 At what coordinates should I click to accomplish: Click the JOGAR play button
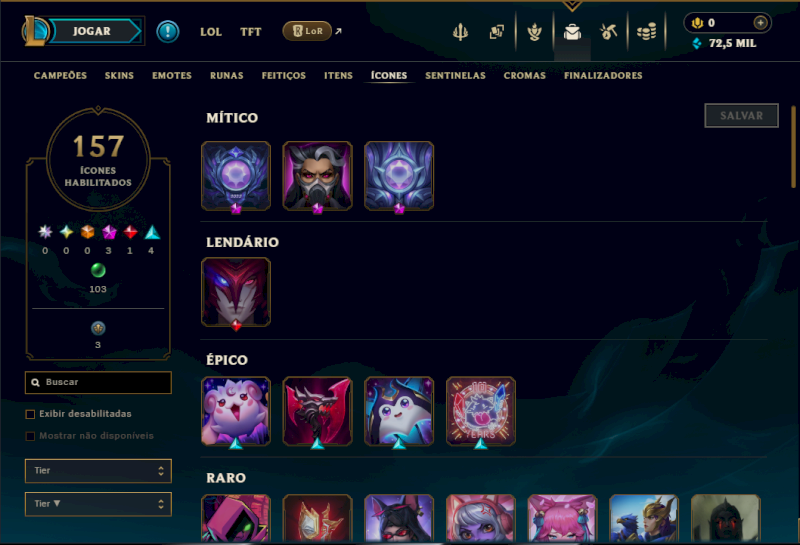coord(92,31)
